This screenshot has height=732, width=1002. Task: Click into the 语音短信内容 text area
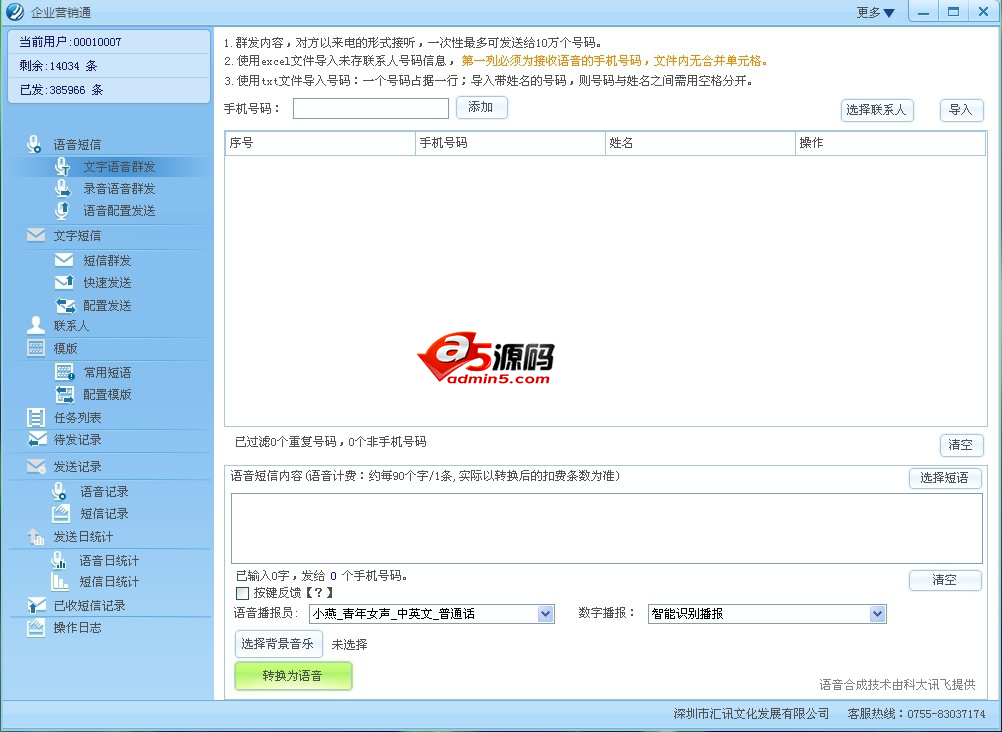606,528
